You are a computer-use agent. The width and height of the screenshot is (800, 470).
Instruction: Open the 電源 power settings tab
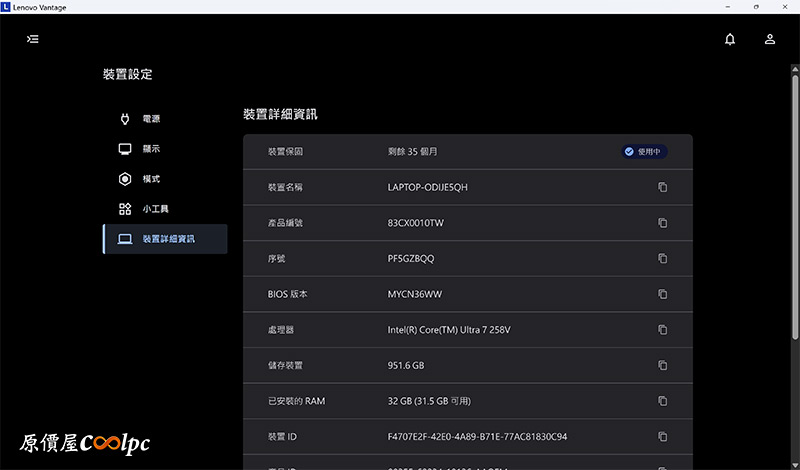[165, 119]
